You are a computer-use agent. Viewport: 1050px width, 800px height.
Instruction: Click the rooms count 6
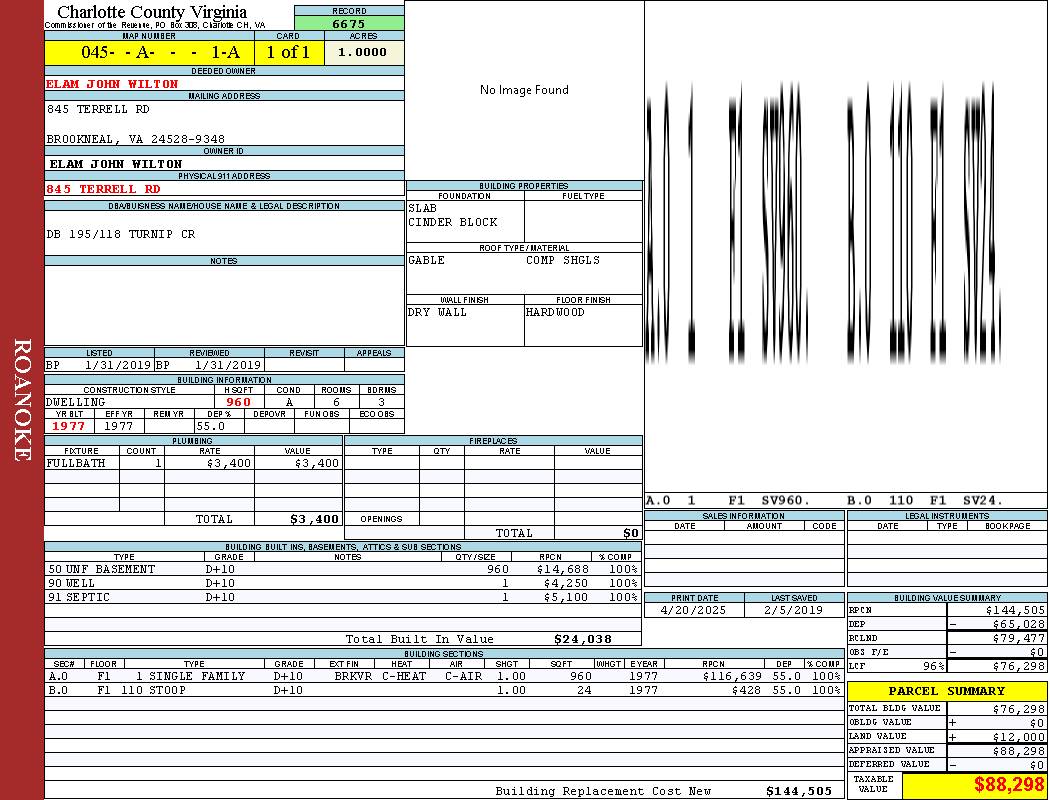click(336, 402)
